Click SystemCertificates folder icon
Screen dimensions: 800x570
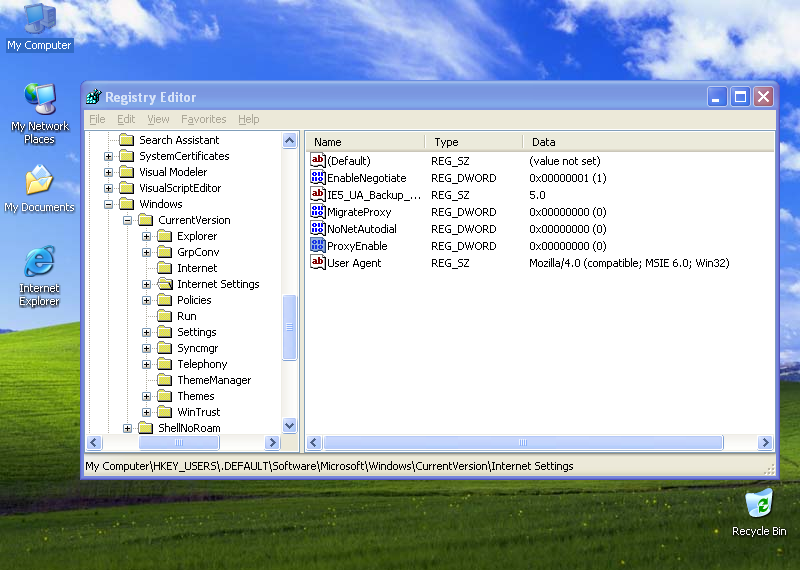pos(127,156)
